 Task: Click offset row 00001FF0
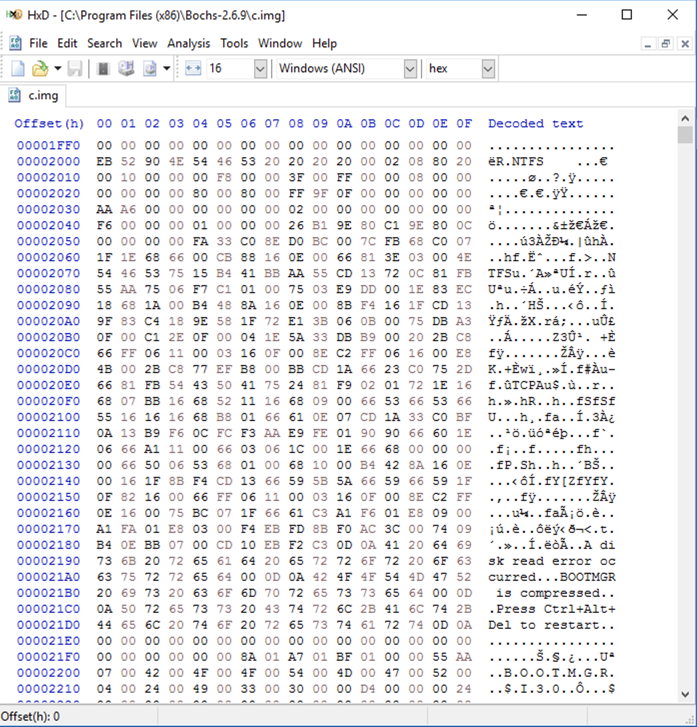(x=48, y=146)
